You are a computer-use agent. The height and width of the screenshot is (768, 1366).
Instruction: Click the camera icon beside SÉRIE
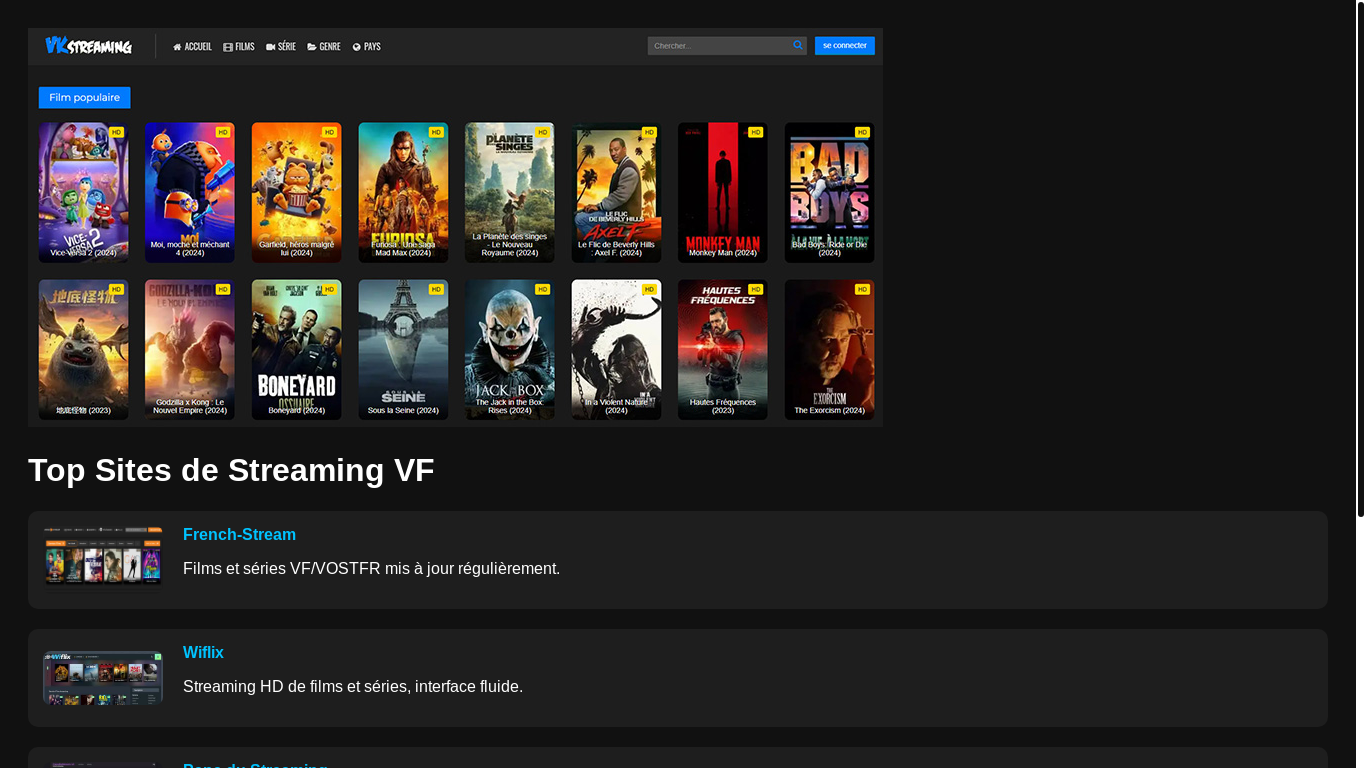pos(270,47)
